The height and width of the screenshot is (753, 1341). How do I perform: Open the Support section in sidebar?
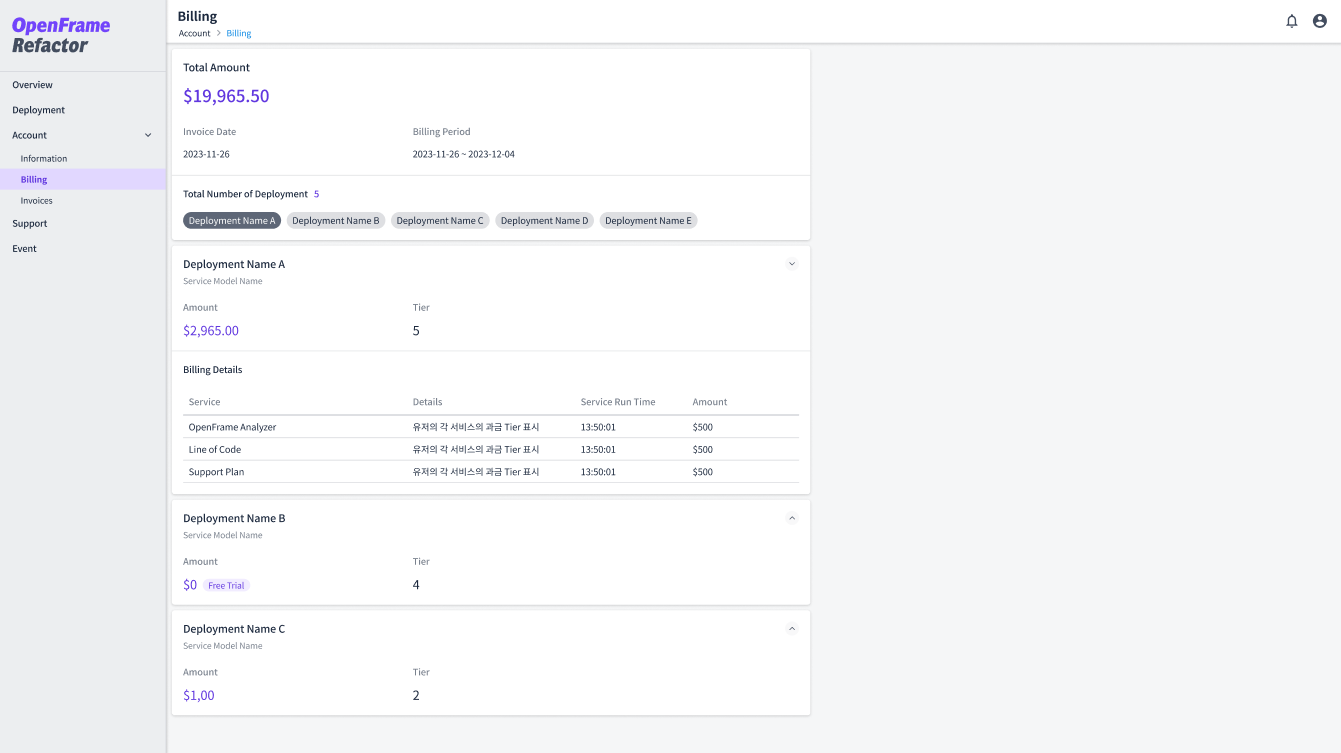point(29,223)
